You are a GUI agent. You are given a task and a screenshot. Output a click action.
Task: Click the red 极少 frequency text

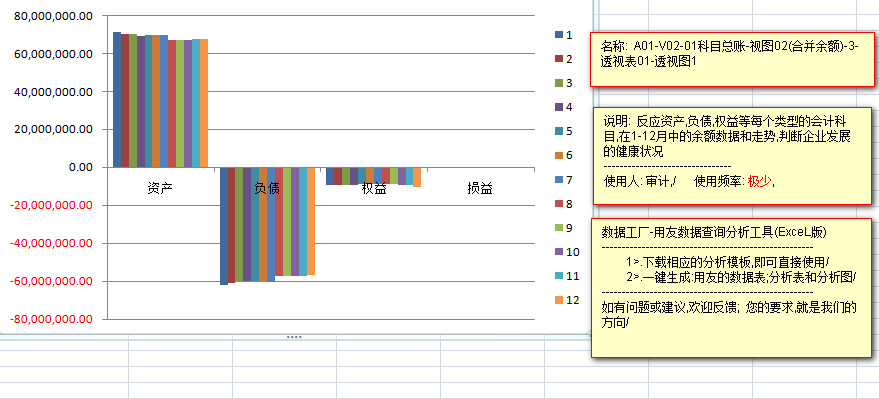[x=759, y=181]
